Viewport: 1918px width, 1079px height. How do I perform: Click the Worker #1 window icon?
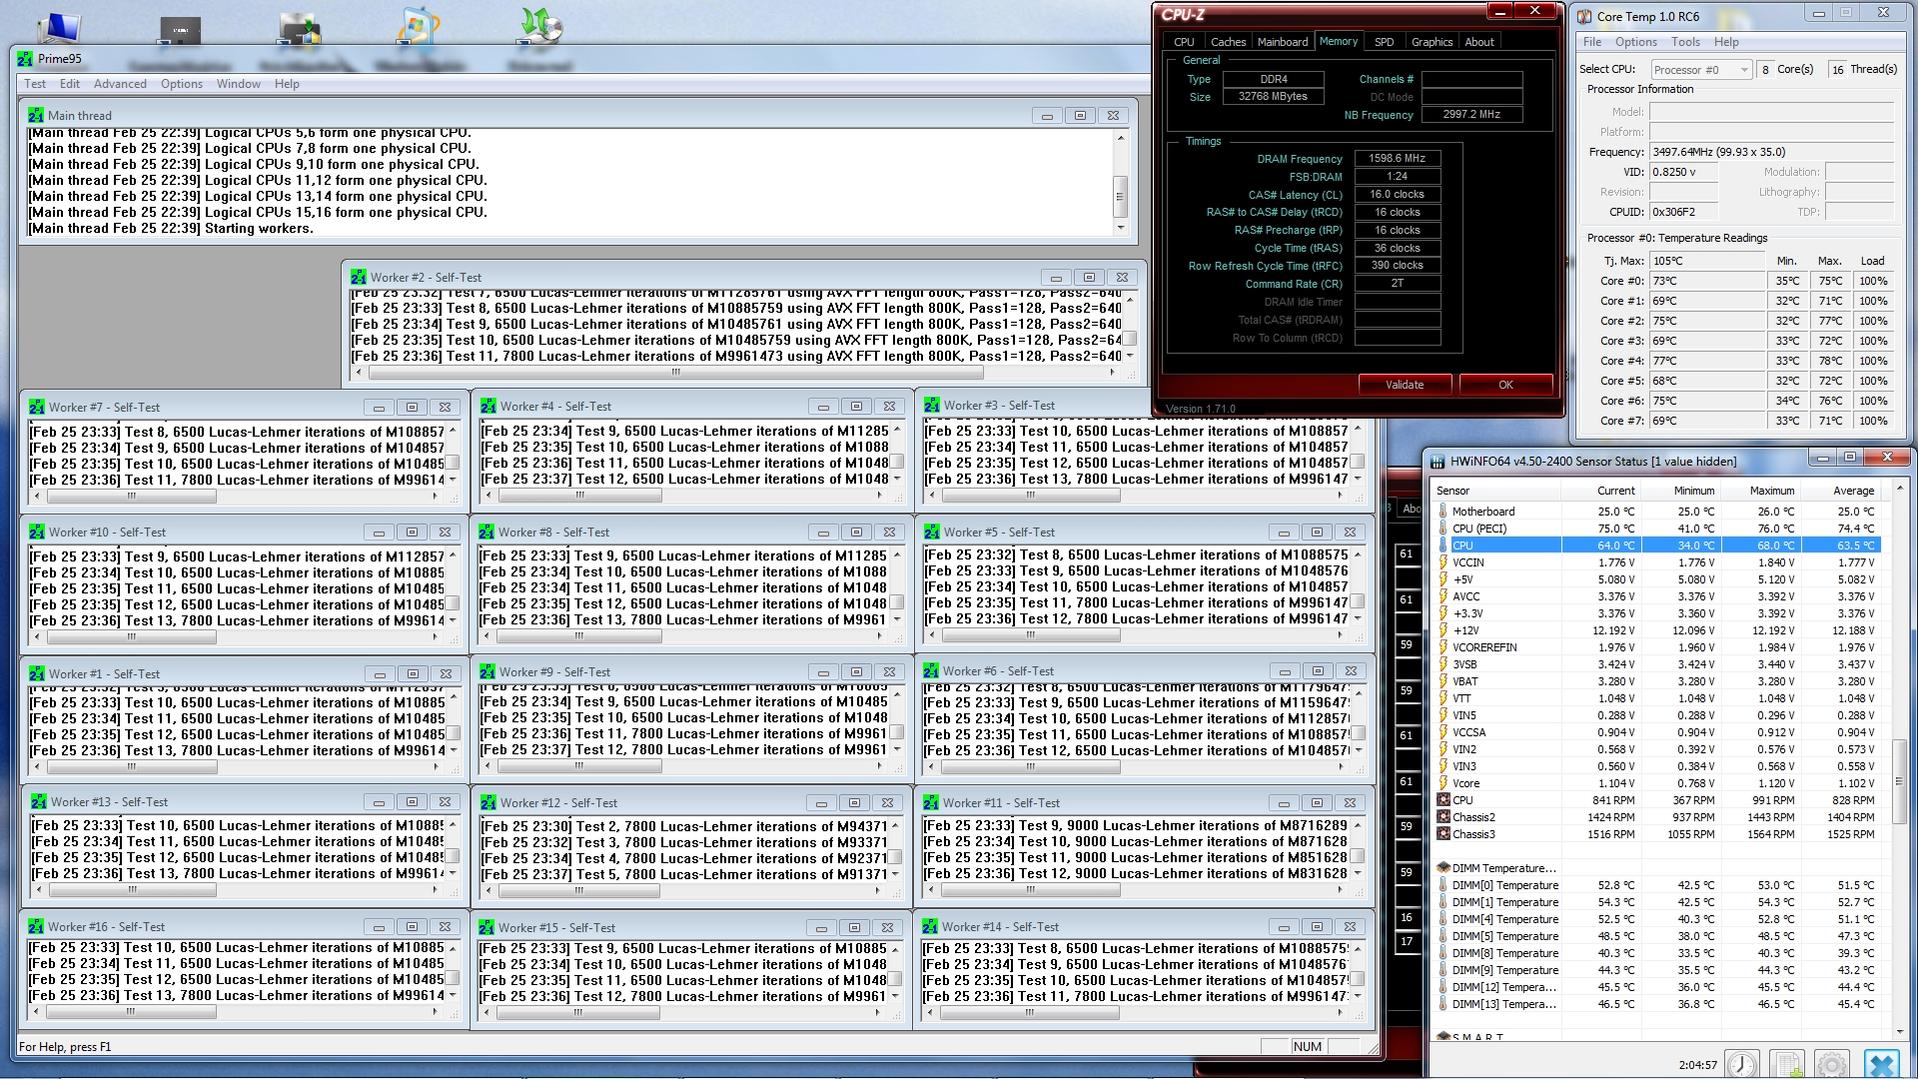[37, 674]
